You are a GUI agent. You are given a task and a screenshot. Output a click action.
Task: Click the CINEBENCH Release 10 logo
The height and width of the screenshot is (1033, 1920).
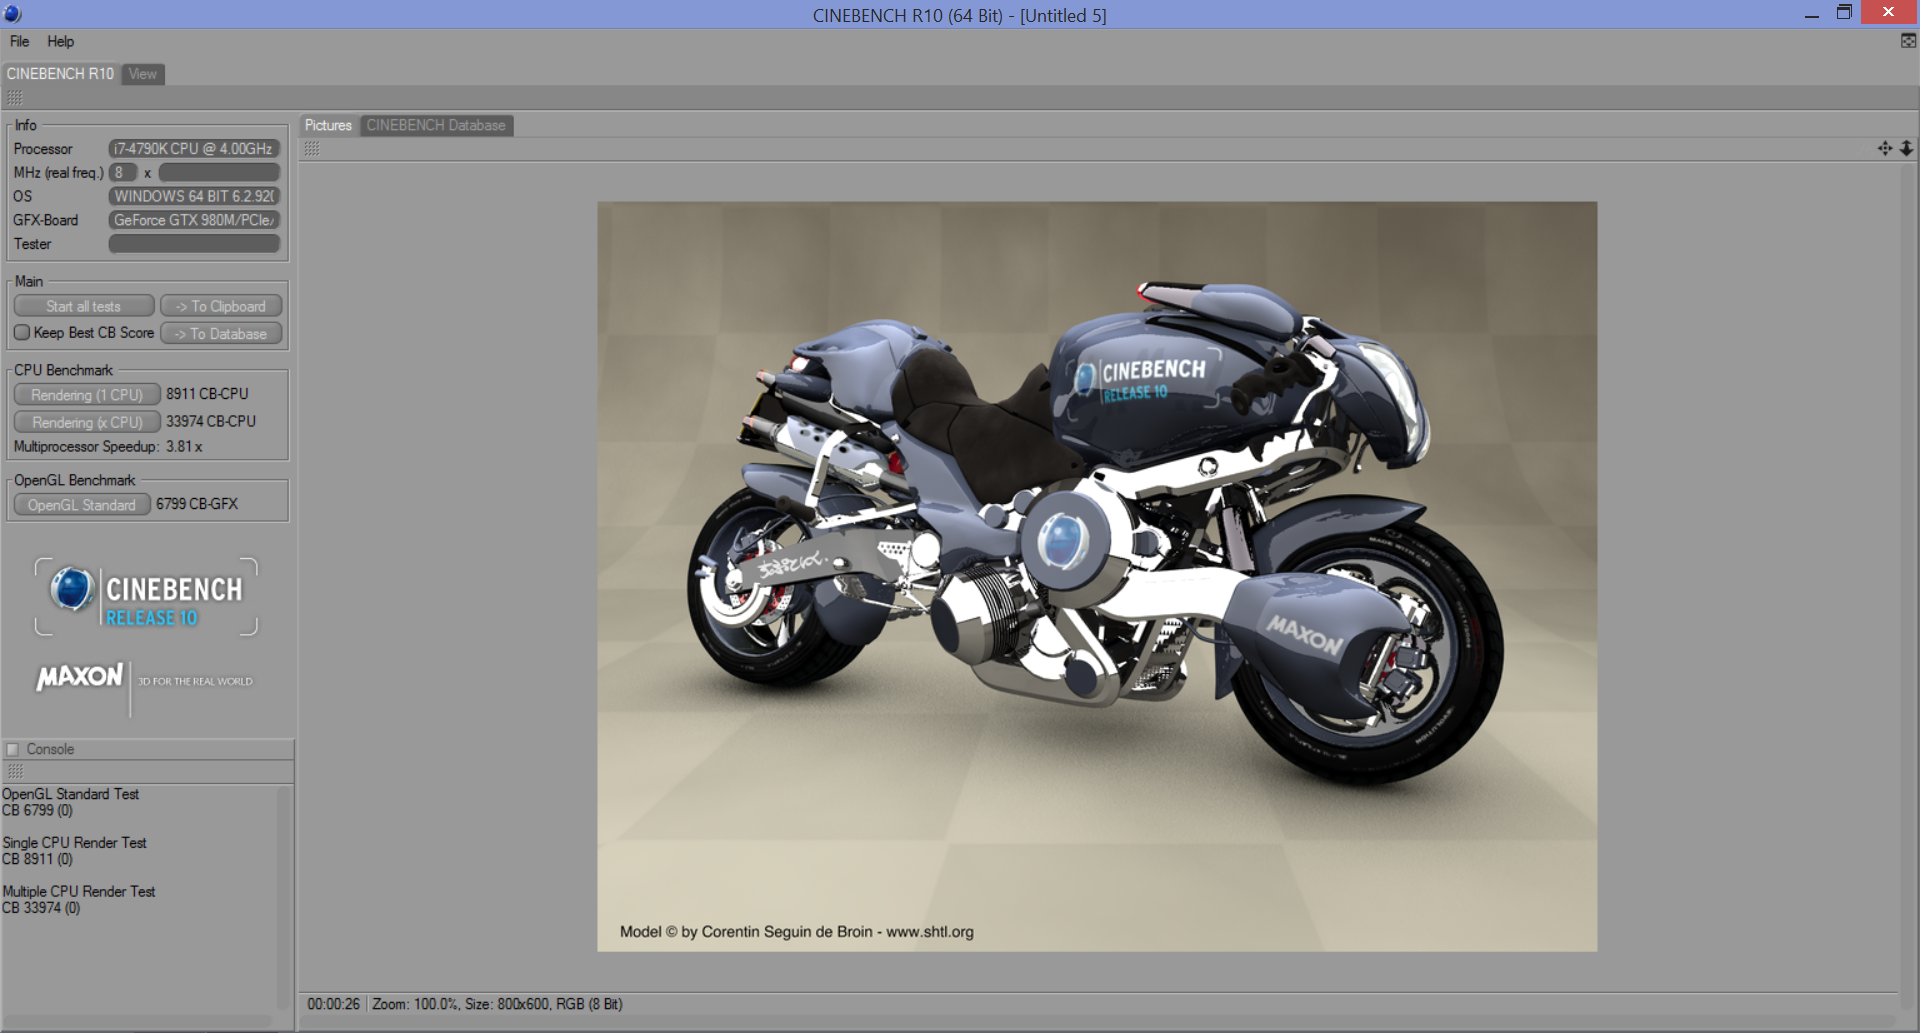click(x=146, y=596)
